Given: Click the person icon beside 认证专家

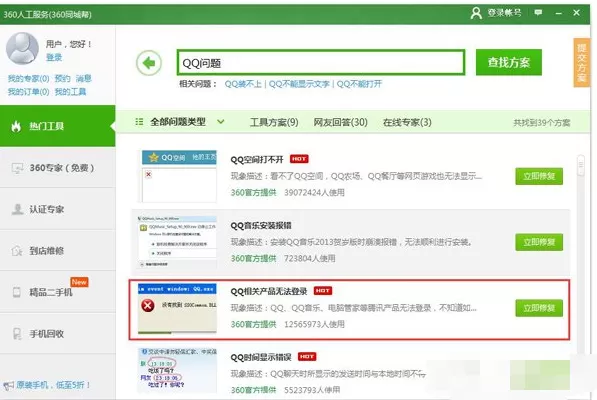Looking at the screenshot, I should 17,209.
